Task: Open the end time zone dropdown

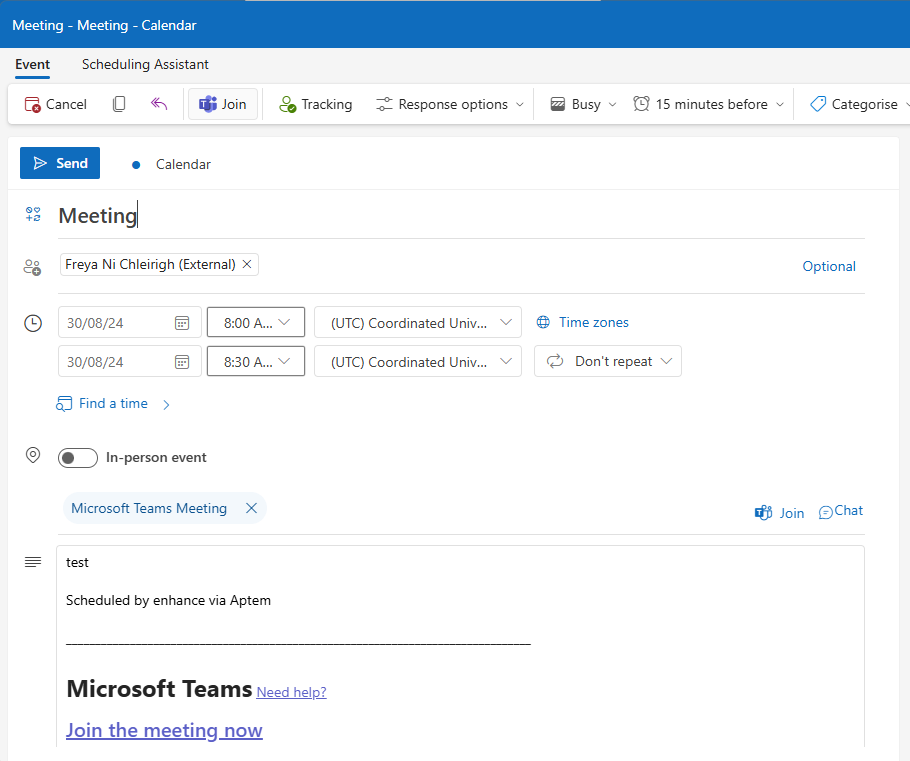Action: coord(418,361)
